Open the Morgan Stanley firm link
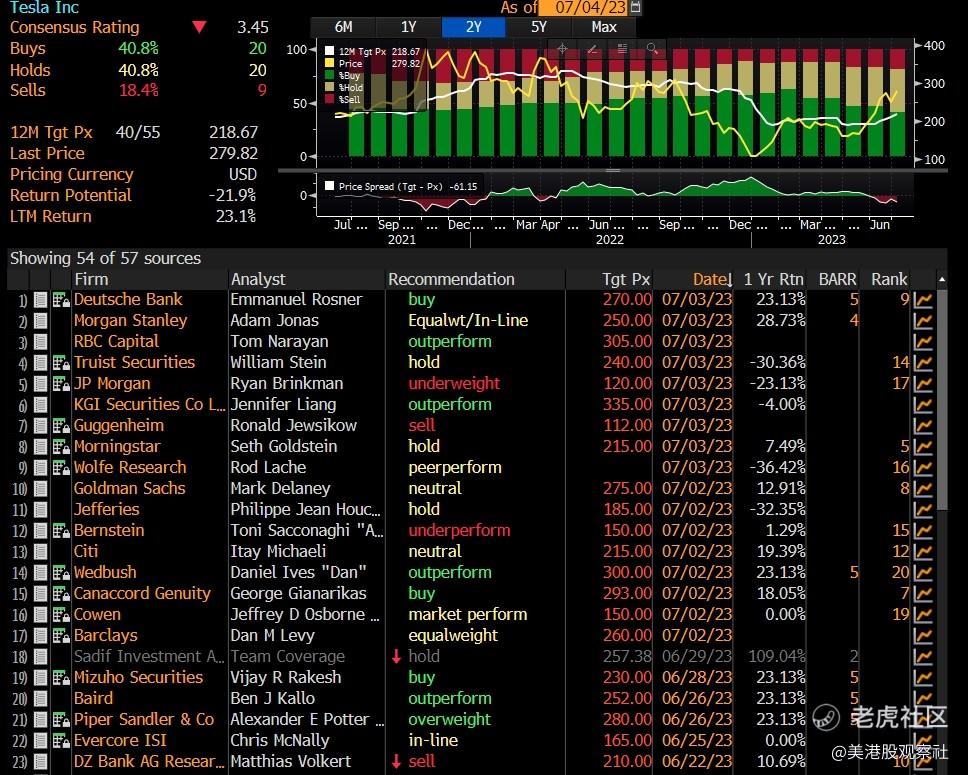The height and width of the screenshot is (775, 968). click(x=130, y=320)
